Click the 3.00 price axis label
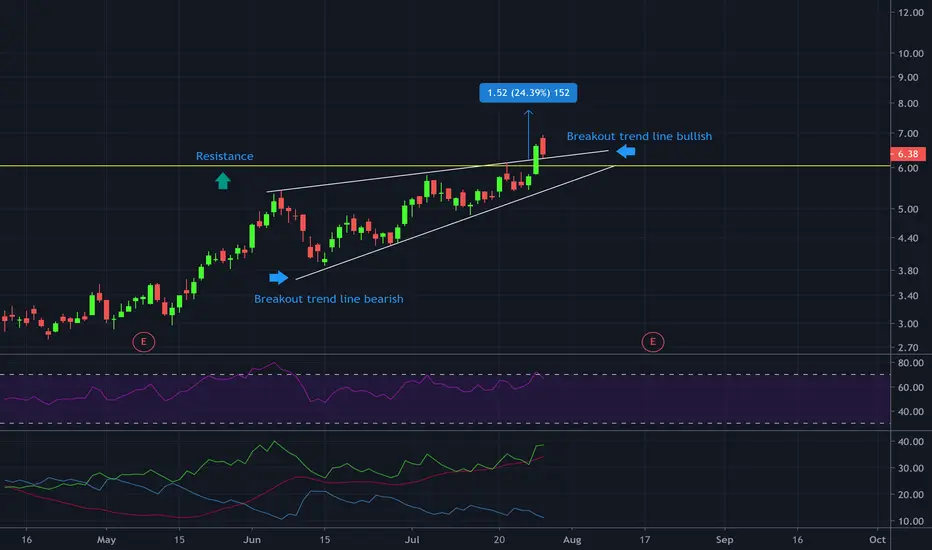 coord(908,324)
